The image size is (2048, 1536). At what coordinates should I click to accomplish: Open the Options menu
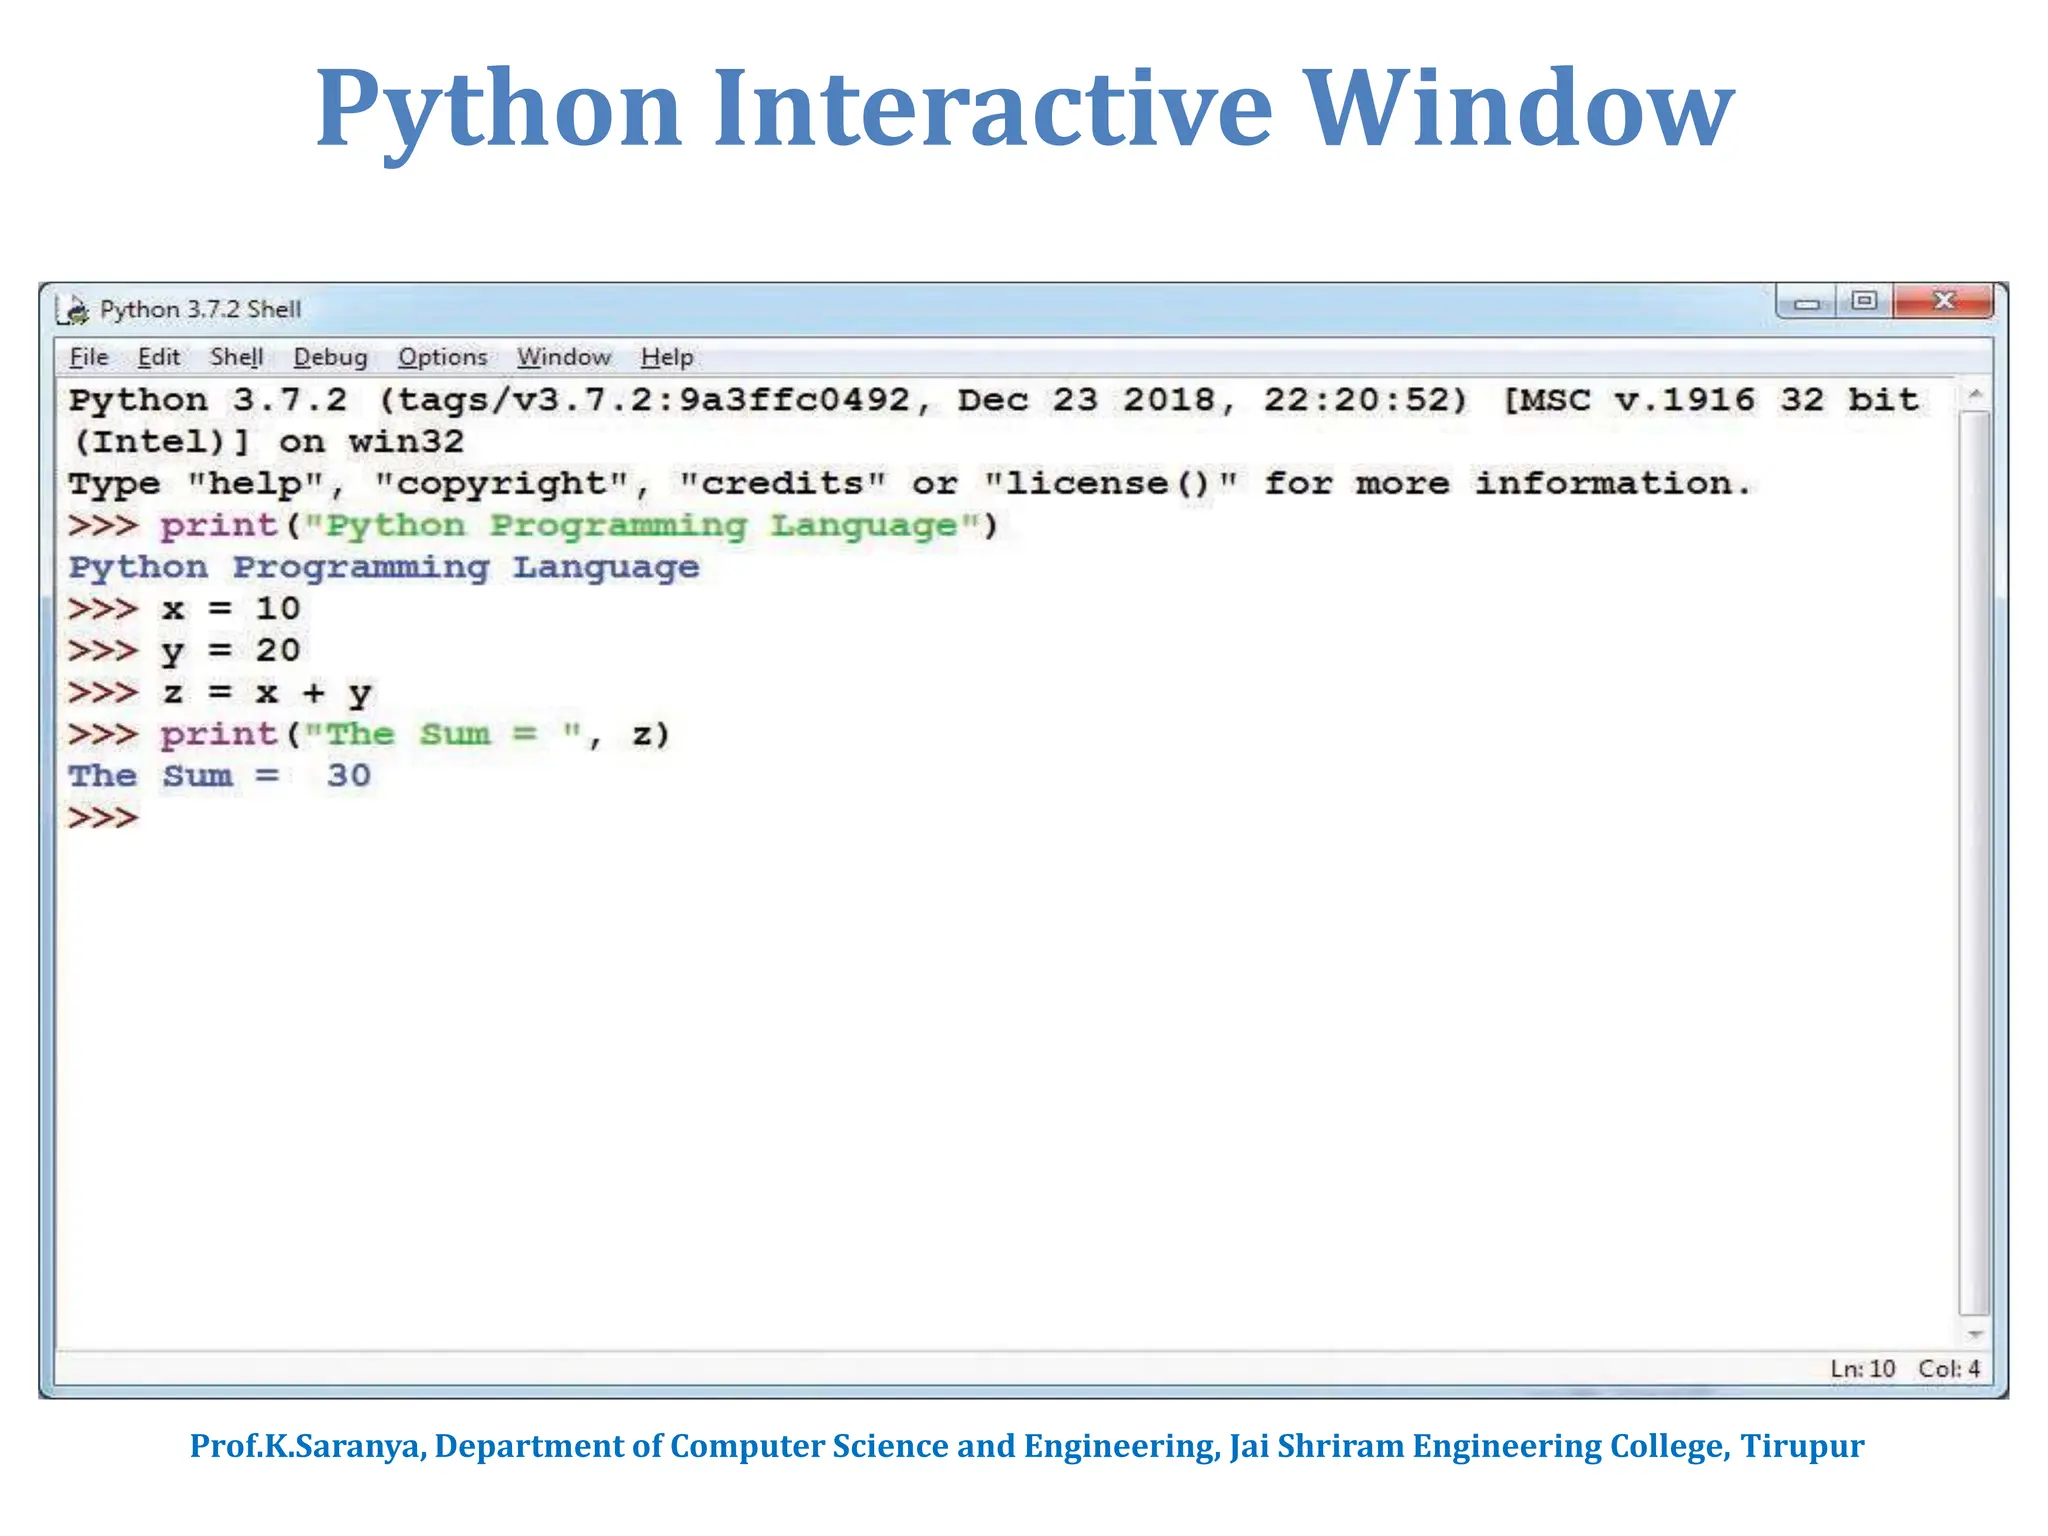[x=443, y=357]
